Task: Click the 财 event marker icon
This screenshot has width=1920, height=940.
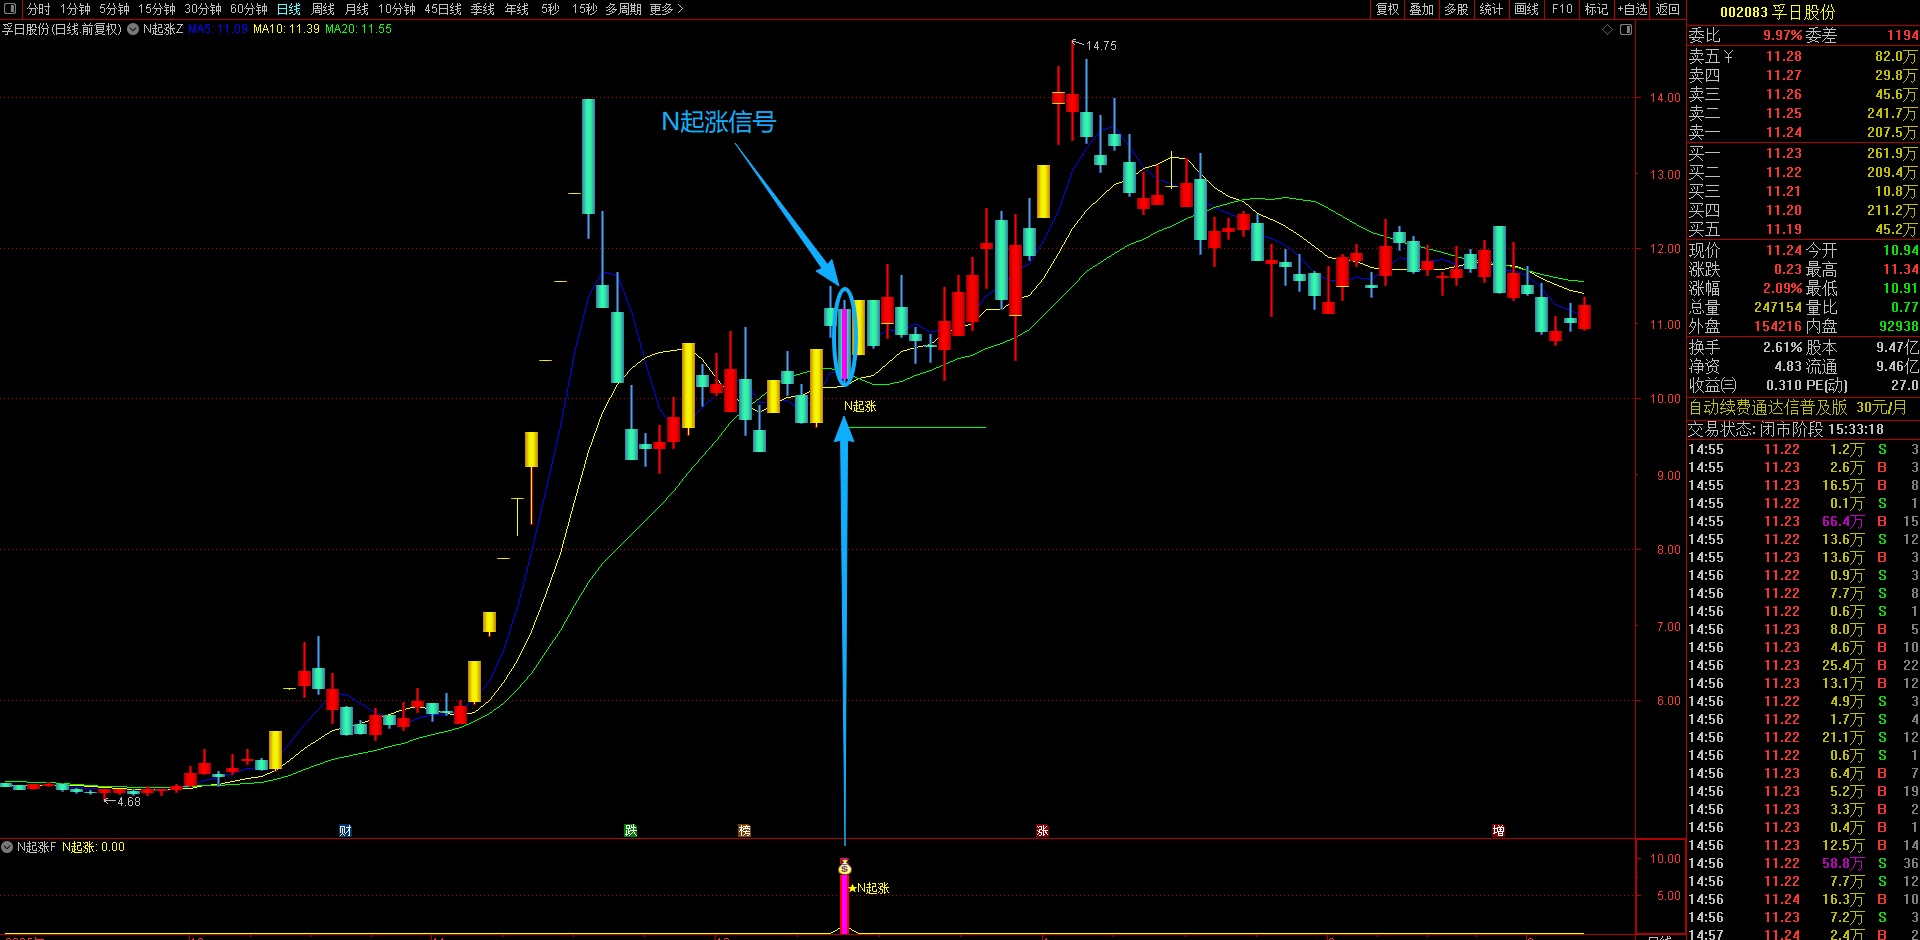Action: [345, 830]
